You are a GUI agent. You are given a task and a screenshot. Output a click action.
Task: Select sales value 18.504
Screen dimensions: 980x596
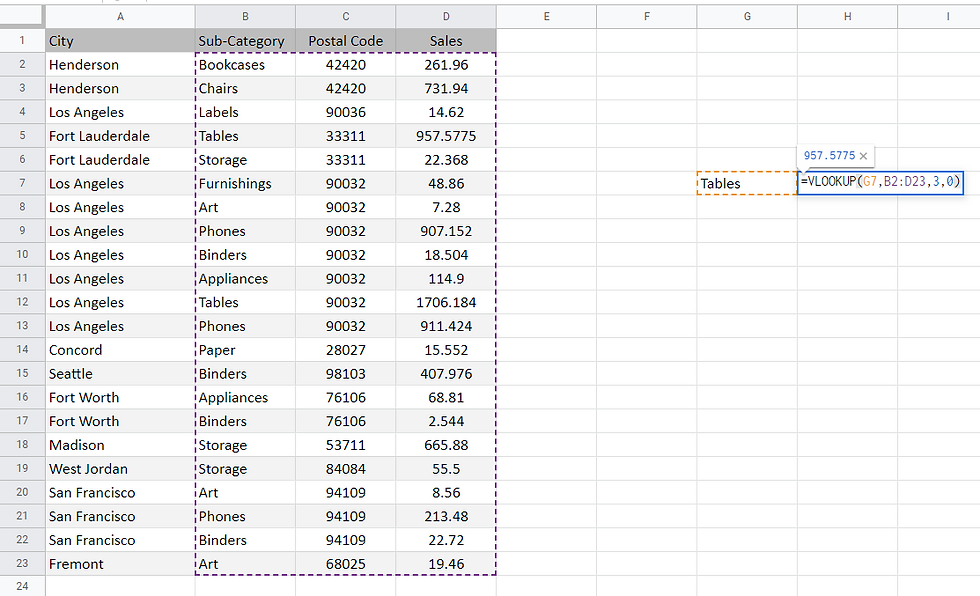click(446, 255)
